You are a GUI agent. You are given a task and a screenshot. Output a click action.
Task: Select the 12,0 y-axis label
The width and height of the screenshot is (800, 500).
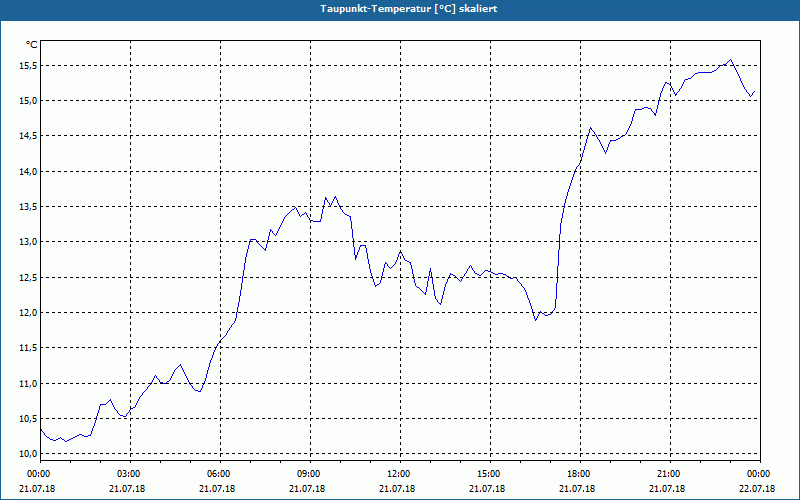28,313
